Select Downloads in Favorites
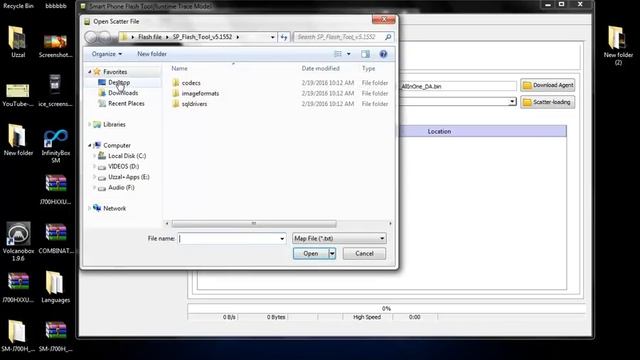 tap(123, 93)
